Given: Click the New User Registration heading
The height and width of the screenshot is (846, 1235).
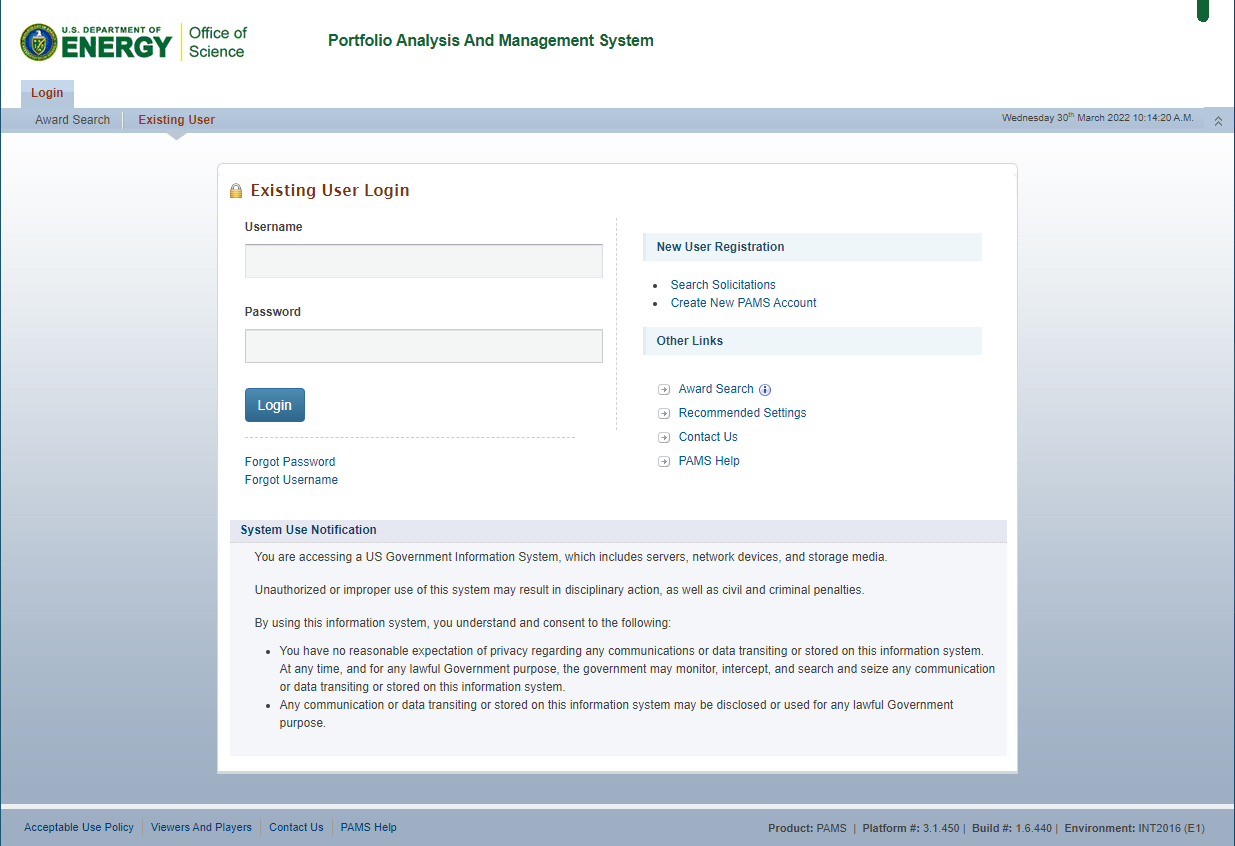Looking at the screenshot, I should pyautogui.click(x=721, y=247).
